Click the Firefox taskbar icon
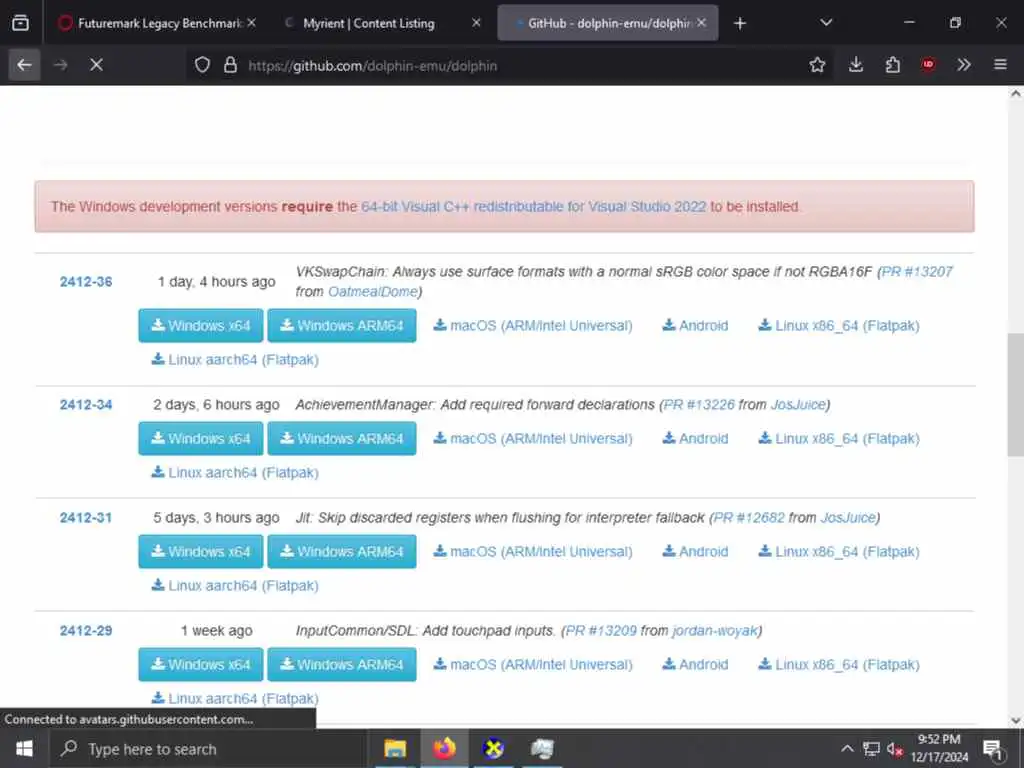This screenshot has height=768, width=1024. pos(444,748)
